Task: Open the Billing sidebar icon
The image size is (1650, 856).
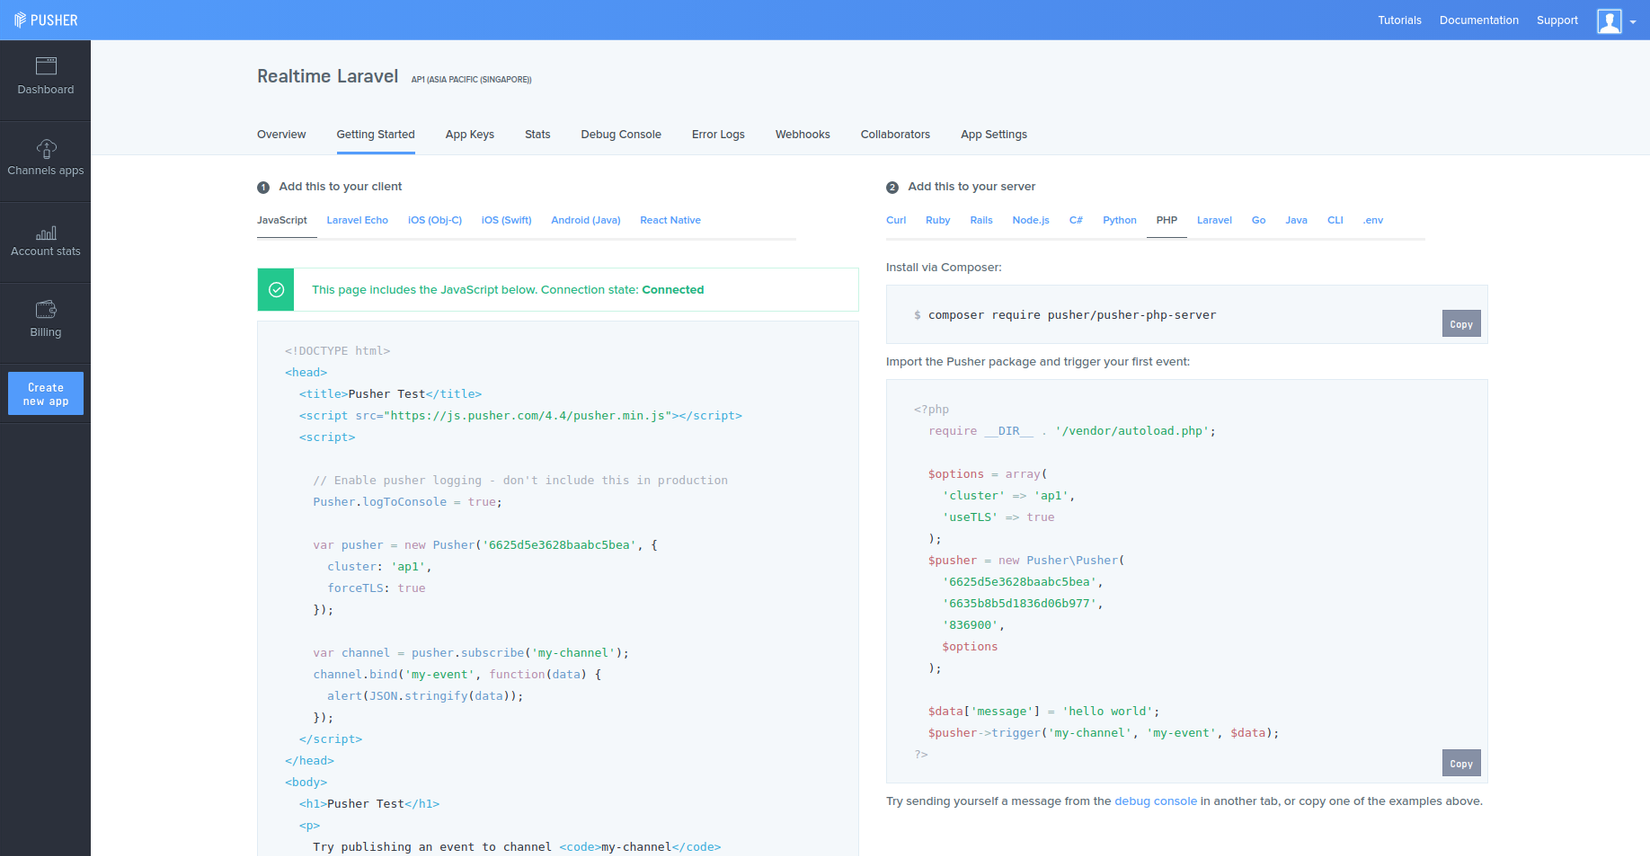Action: point(45,320)
